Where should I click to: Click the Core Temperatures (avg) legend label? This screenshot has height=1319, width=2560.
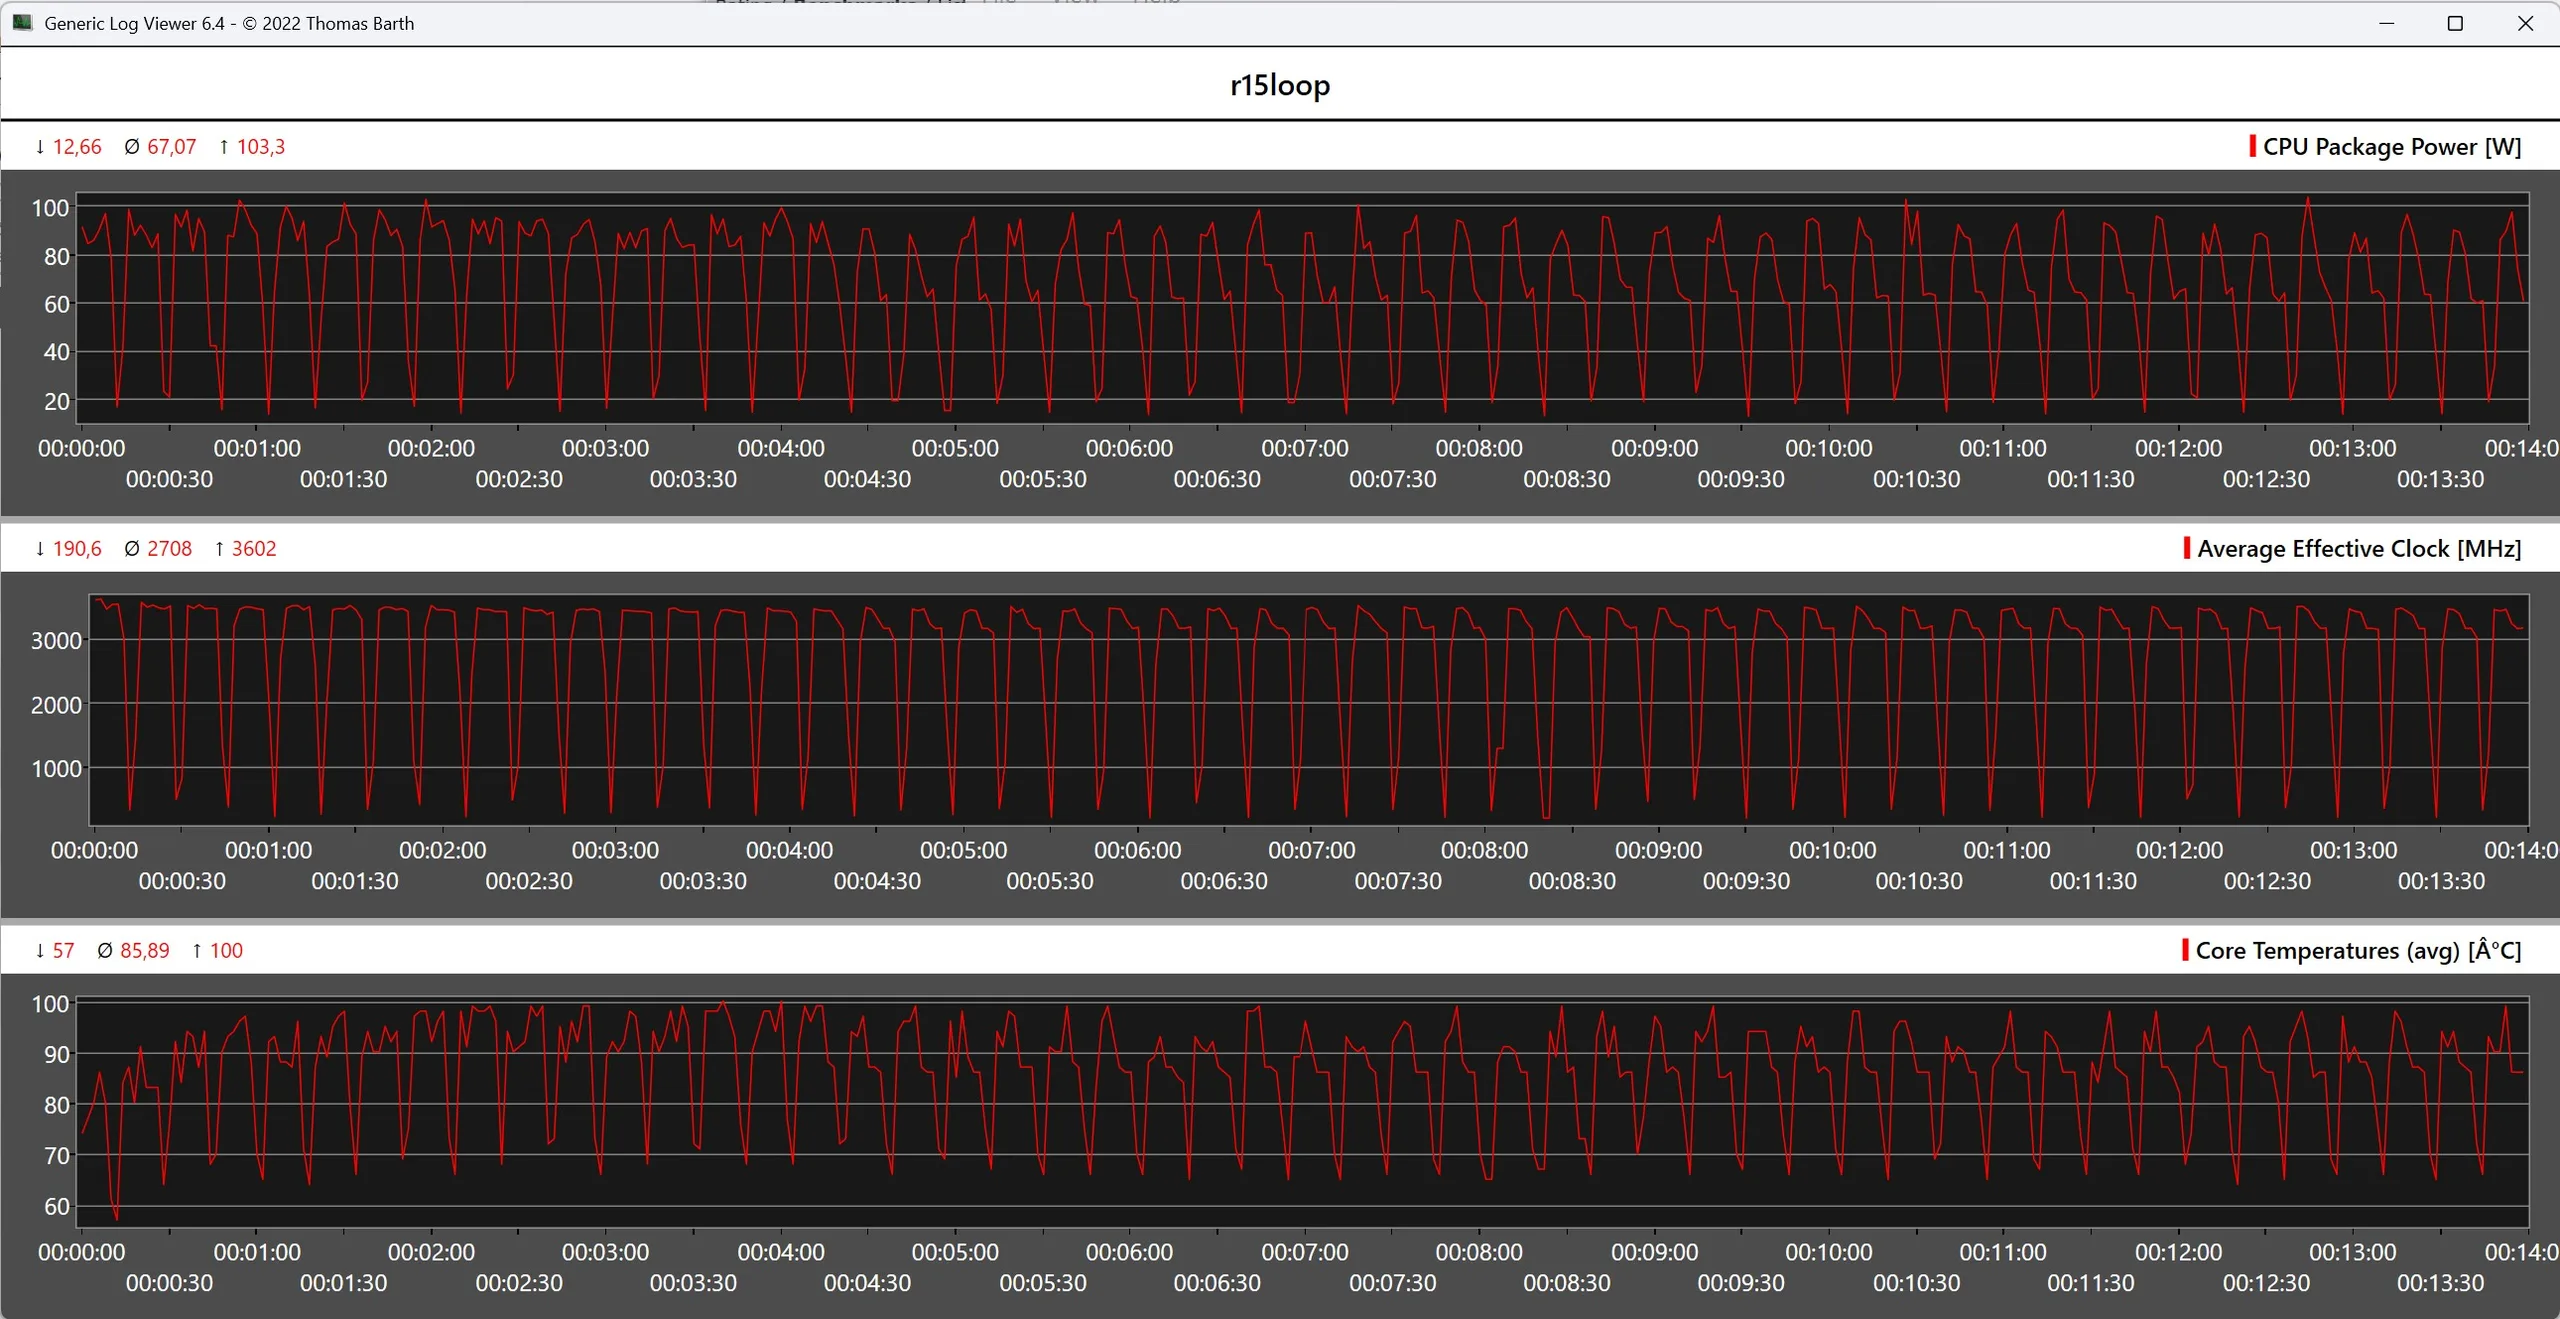[x=2357, y=951]
